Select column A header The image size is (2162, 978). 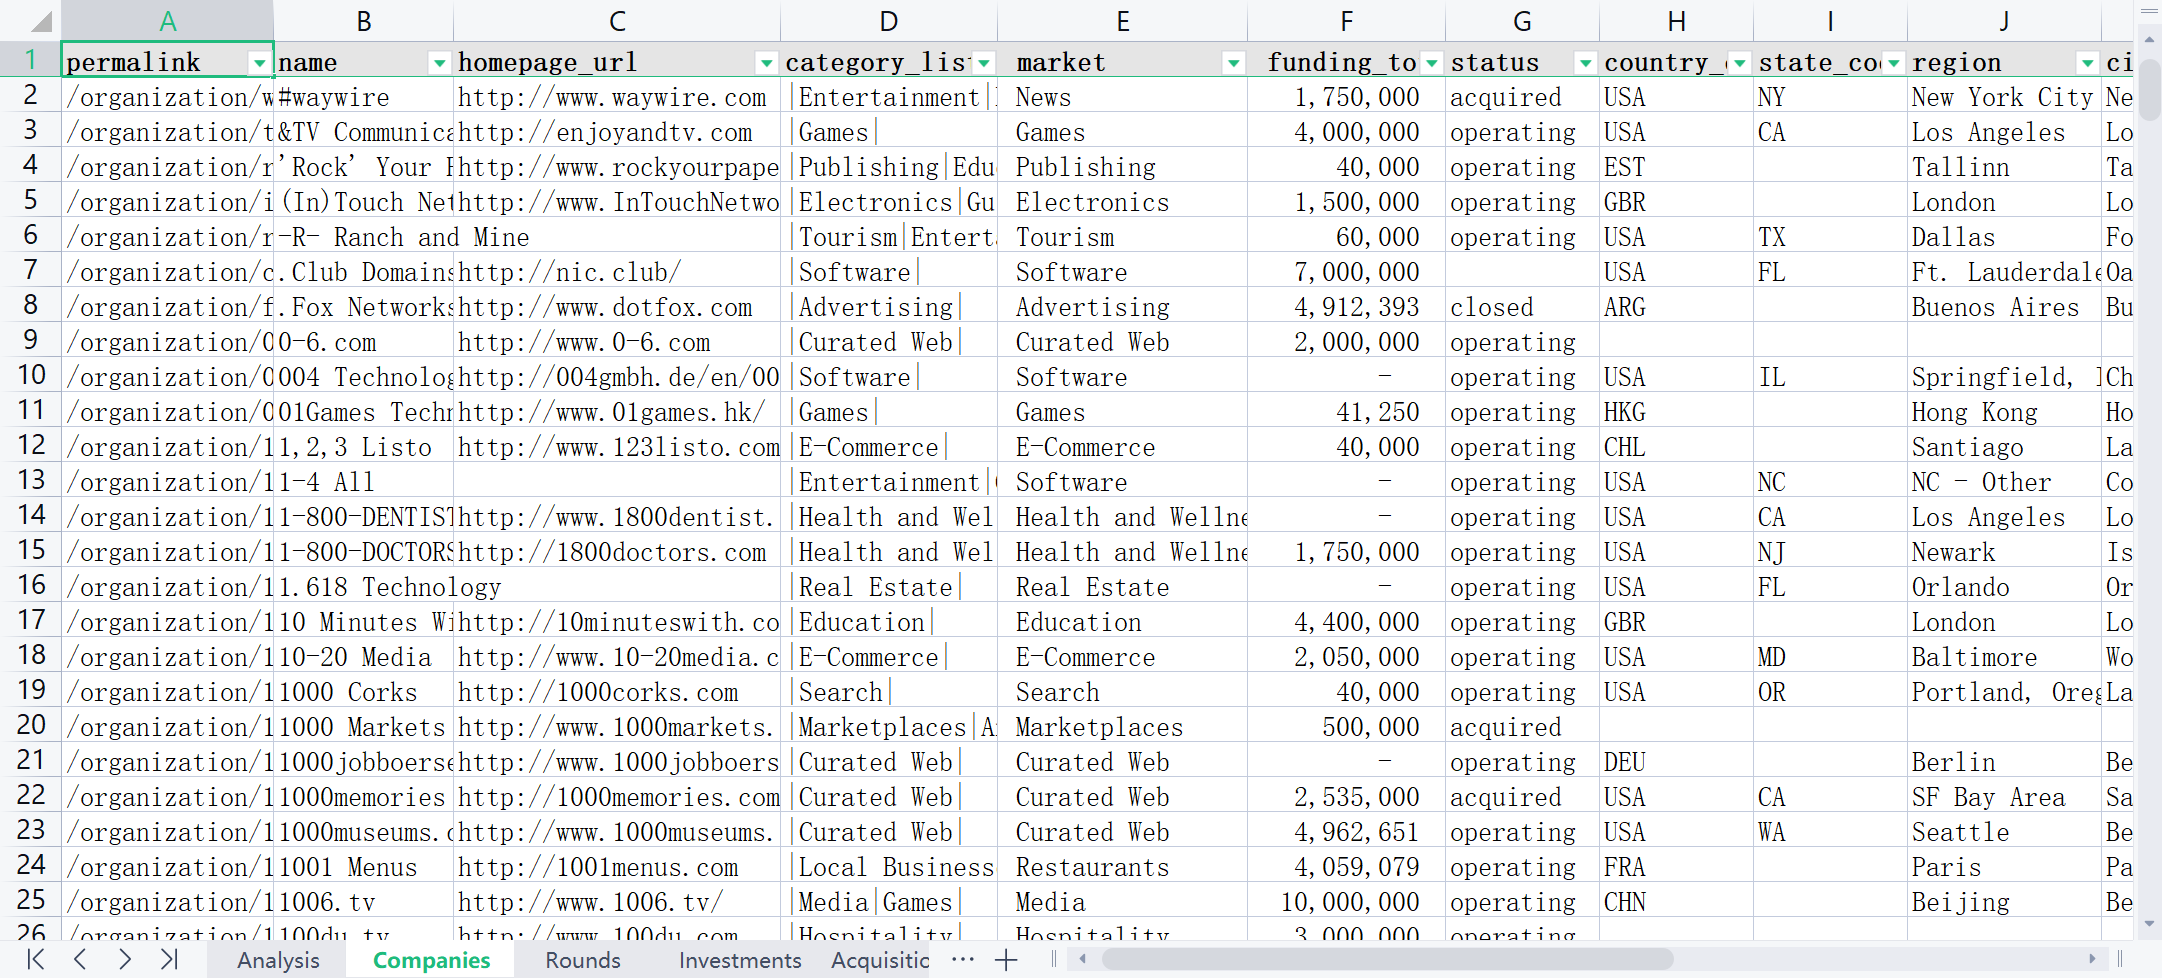point(167,21)
